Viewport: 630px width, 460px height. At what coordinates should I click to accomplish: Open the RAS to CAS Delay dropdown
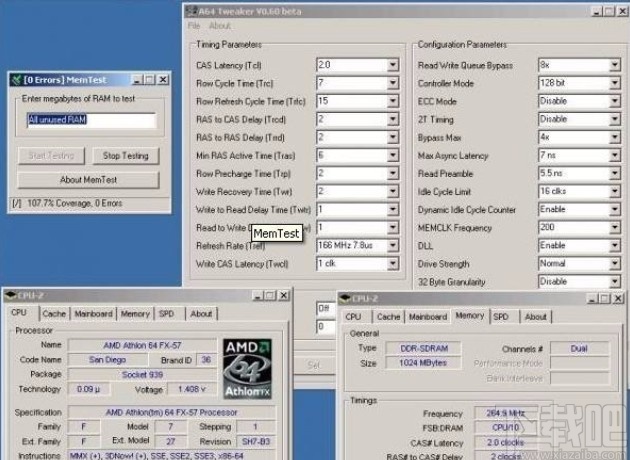pos(393,119)
